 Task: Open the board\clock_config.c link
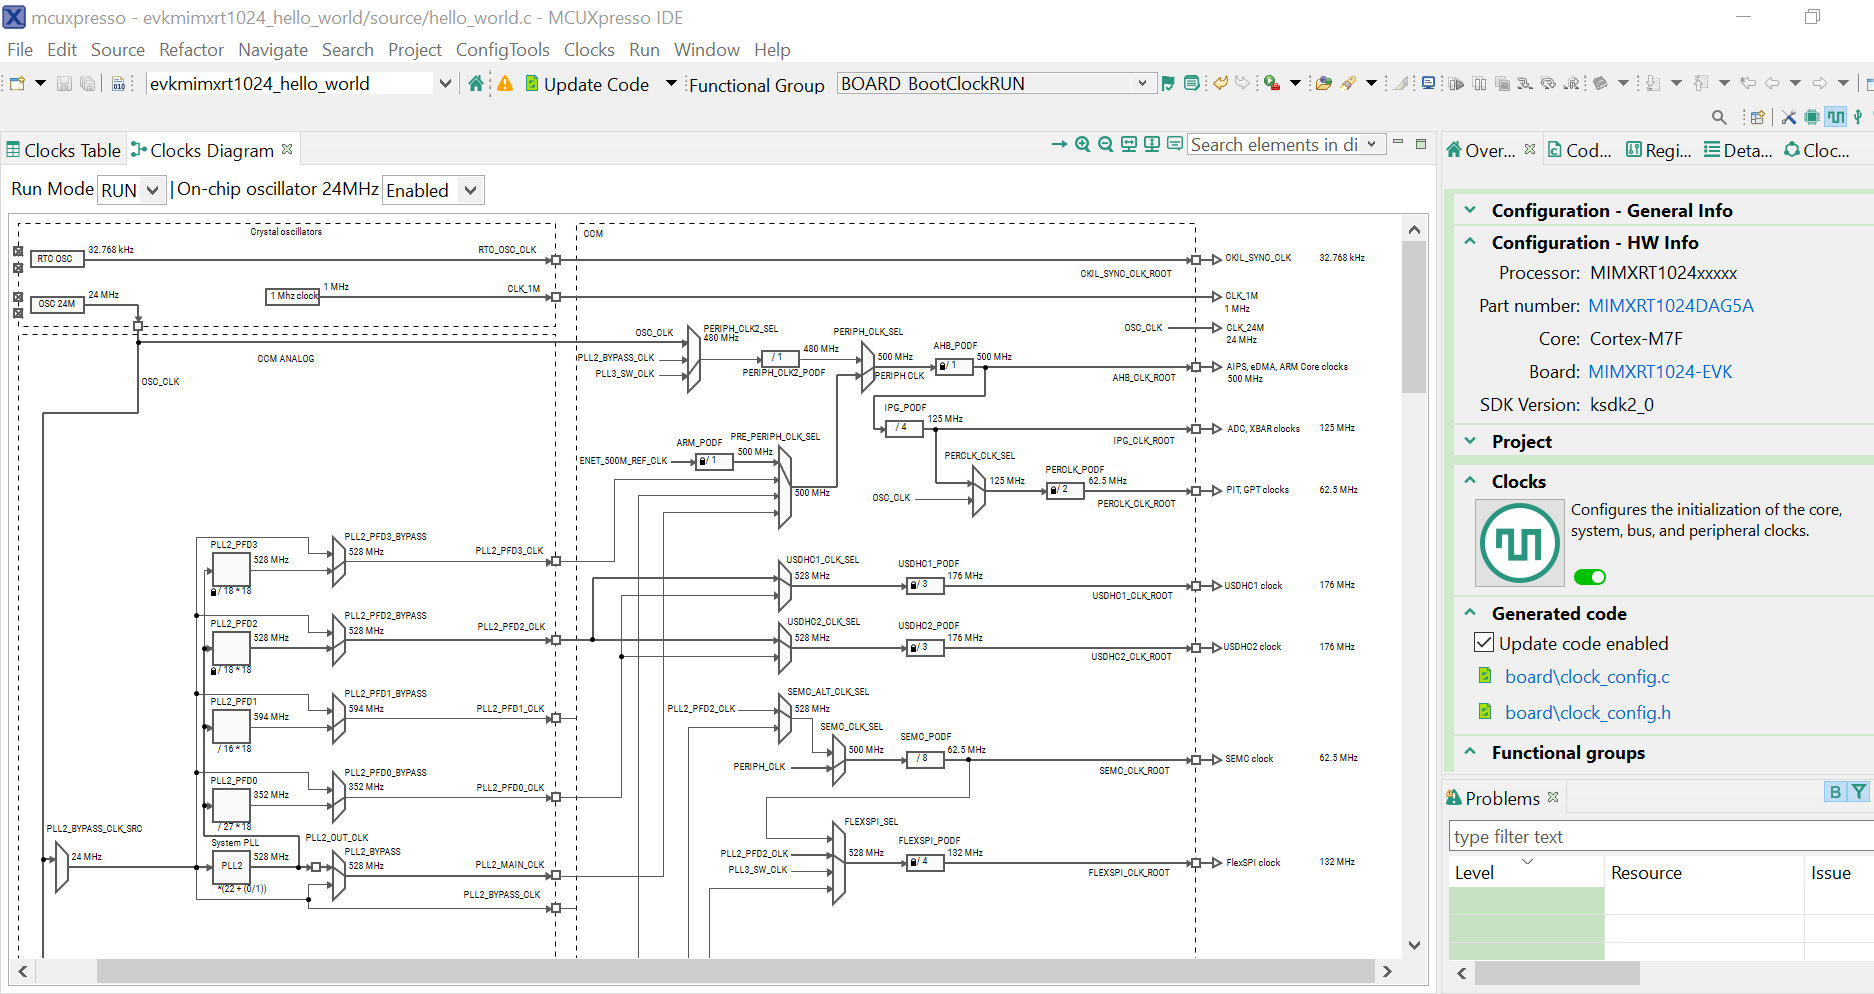(x=1587, y=677)
